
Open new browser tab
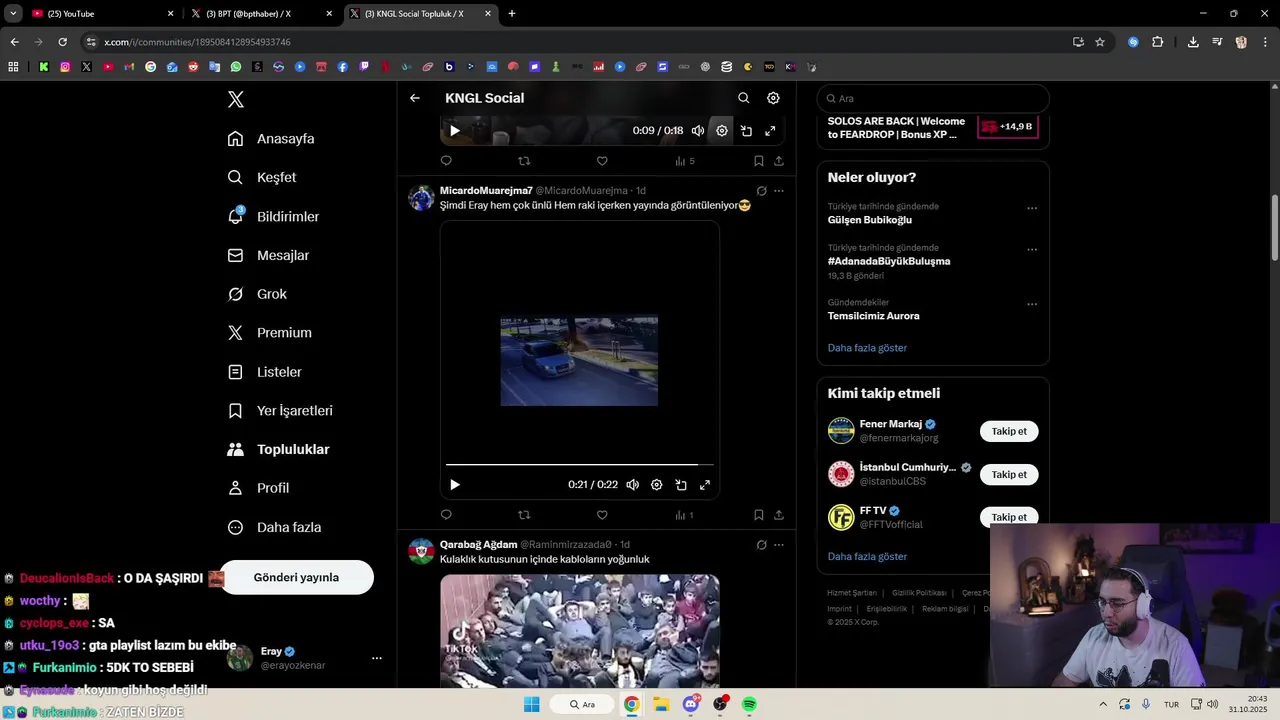coord(512,14)
